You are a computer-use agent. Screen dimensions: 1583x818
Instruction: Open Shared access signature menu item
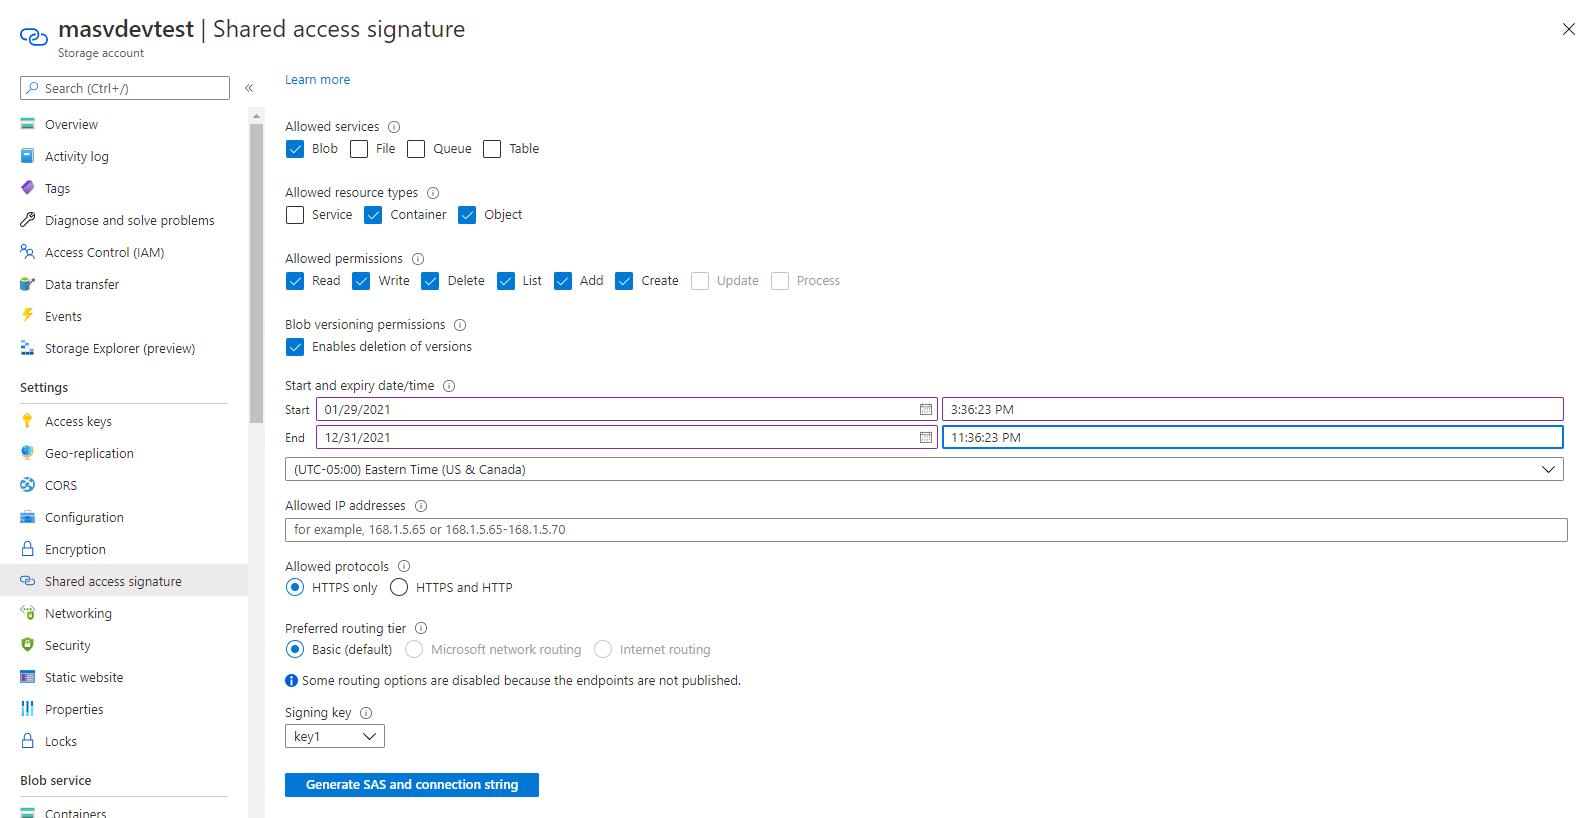[x=124, y=581]
